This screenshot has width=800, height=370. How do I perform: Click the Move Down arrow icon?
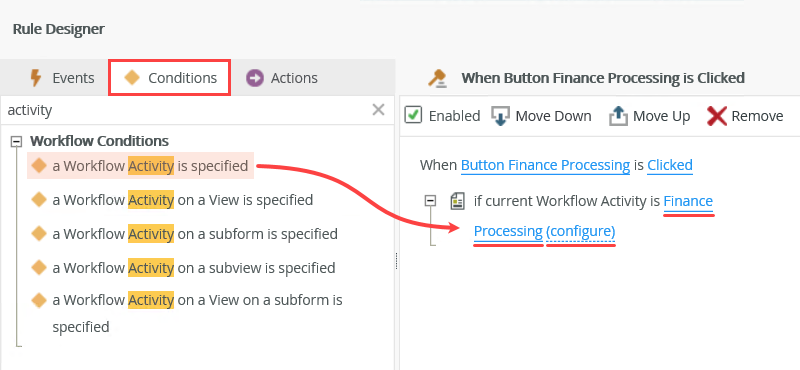click(501, 116)
